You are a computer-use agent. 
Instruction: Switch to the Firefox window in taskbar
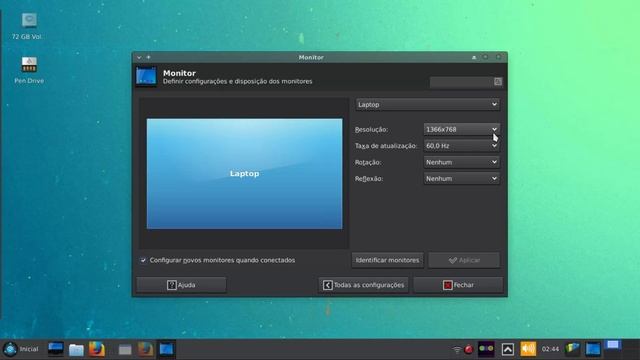pyautogui.click(x=145, y=349)
